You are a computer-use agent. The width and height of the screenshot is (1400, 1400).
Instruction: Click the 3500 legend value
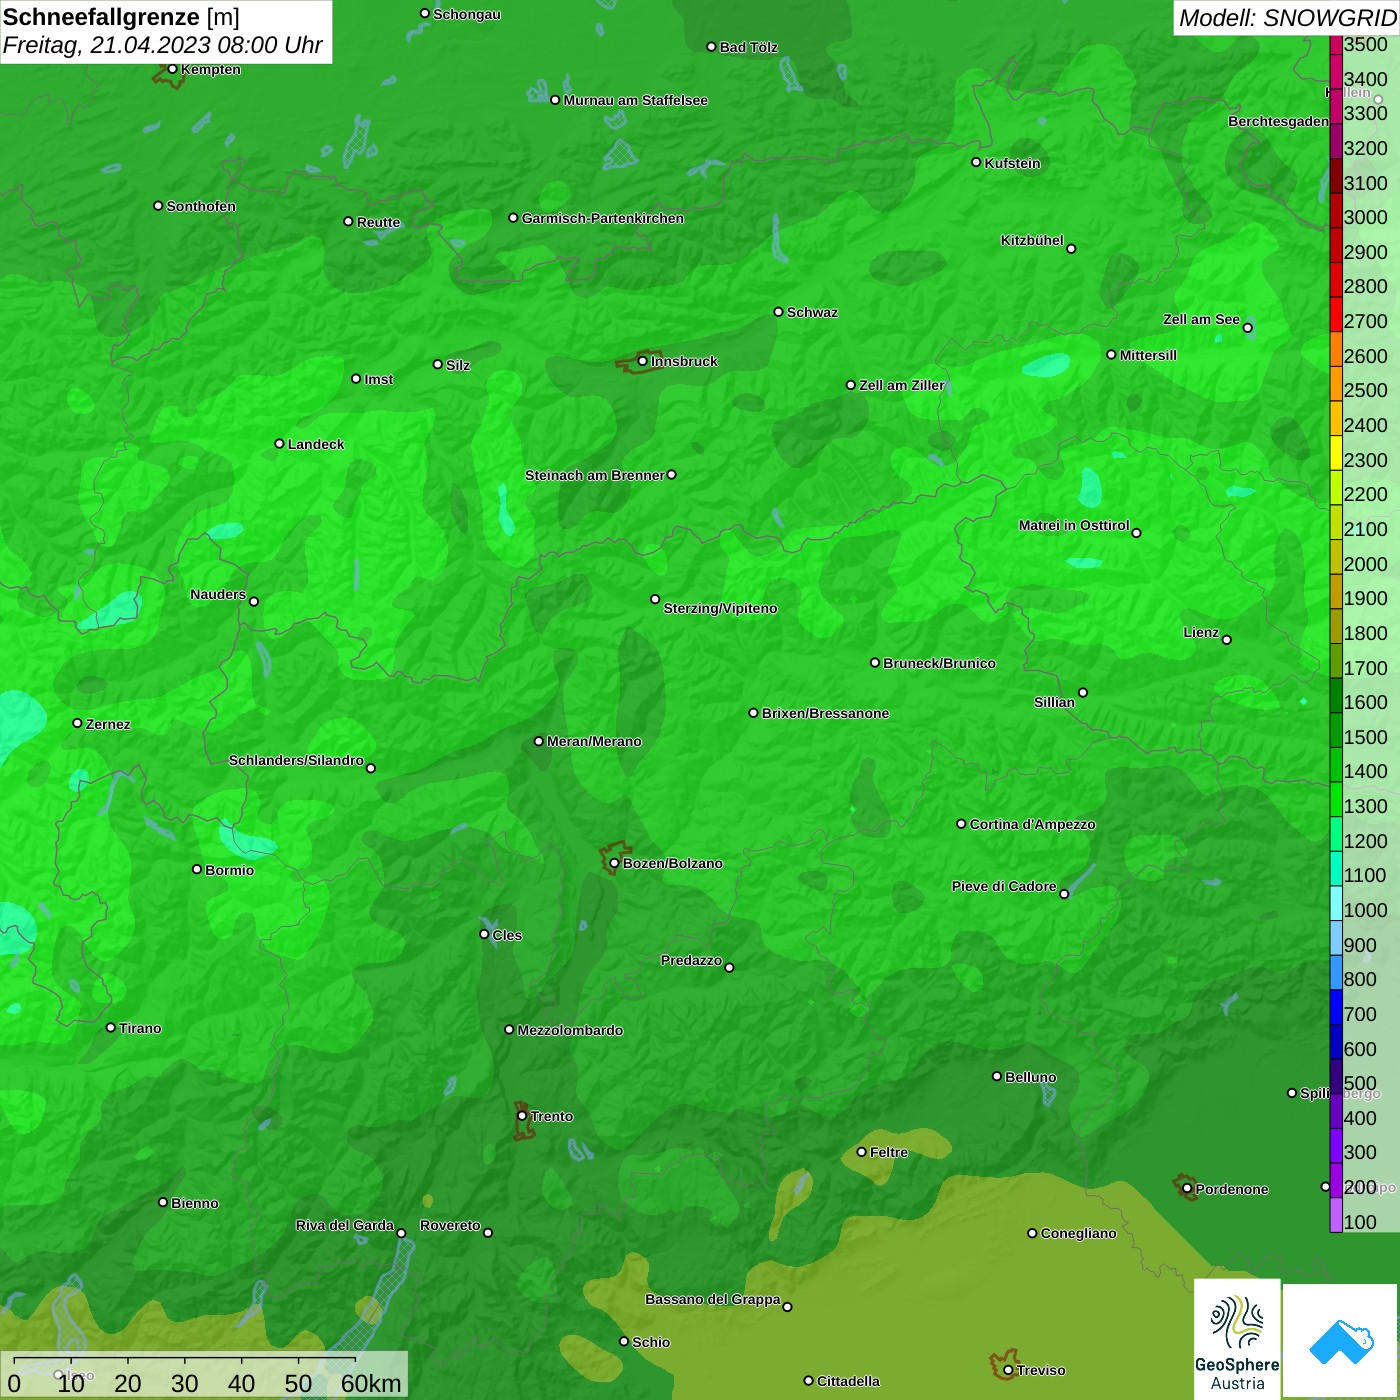1365,44
